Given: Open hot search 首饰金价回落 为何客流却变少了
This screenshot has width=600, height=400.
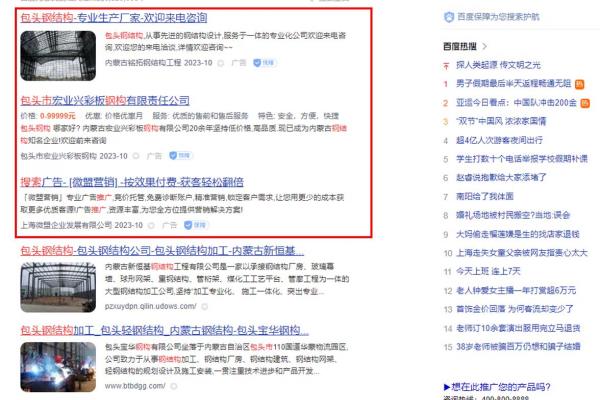Looking at the screenshot, I should point(515,309).
